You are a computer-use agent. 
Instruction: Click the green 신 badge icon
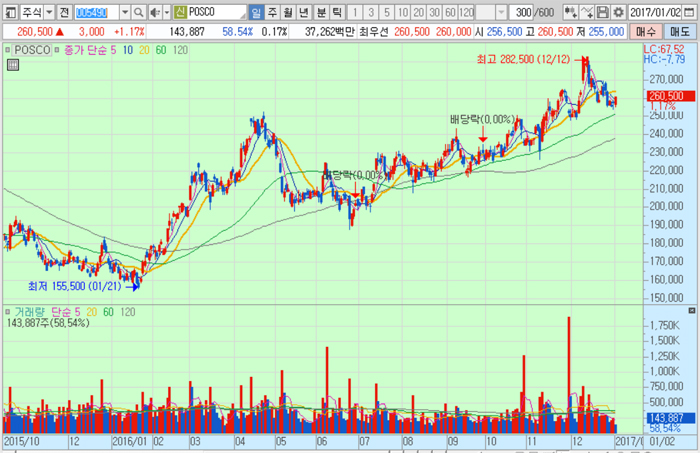tap(179, 12)
